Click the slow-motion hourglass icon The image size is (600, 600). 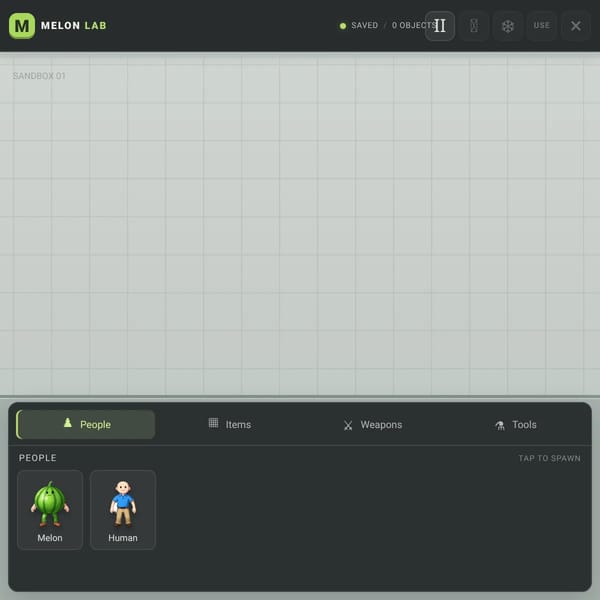(474, 26)
